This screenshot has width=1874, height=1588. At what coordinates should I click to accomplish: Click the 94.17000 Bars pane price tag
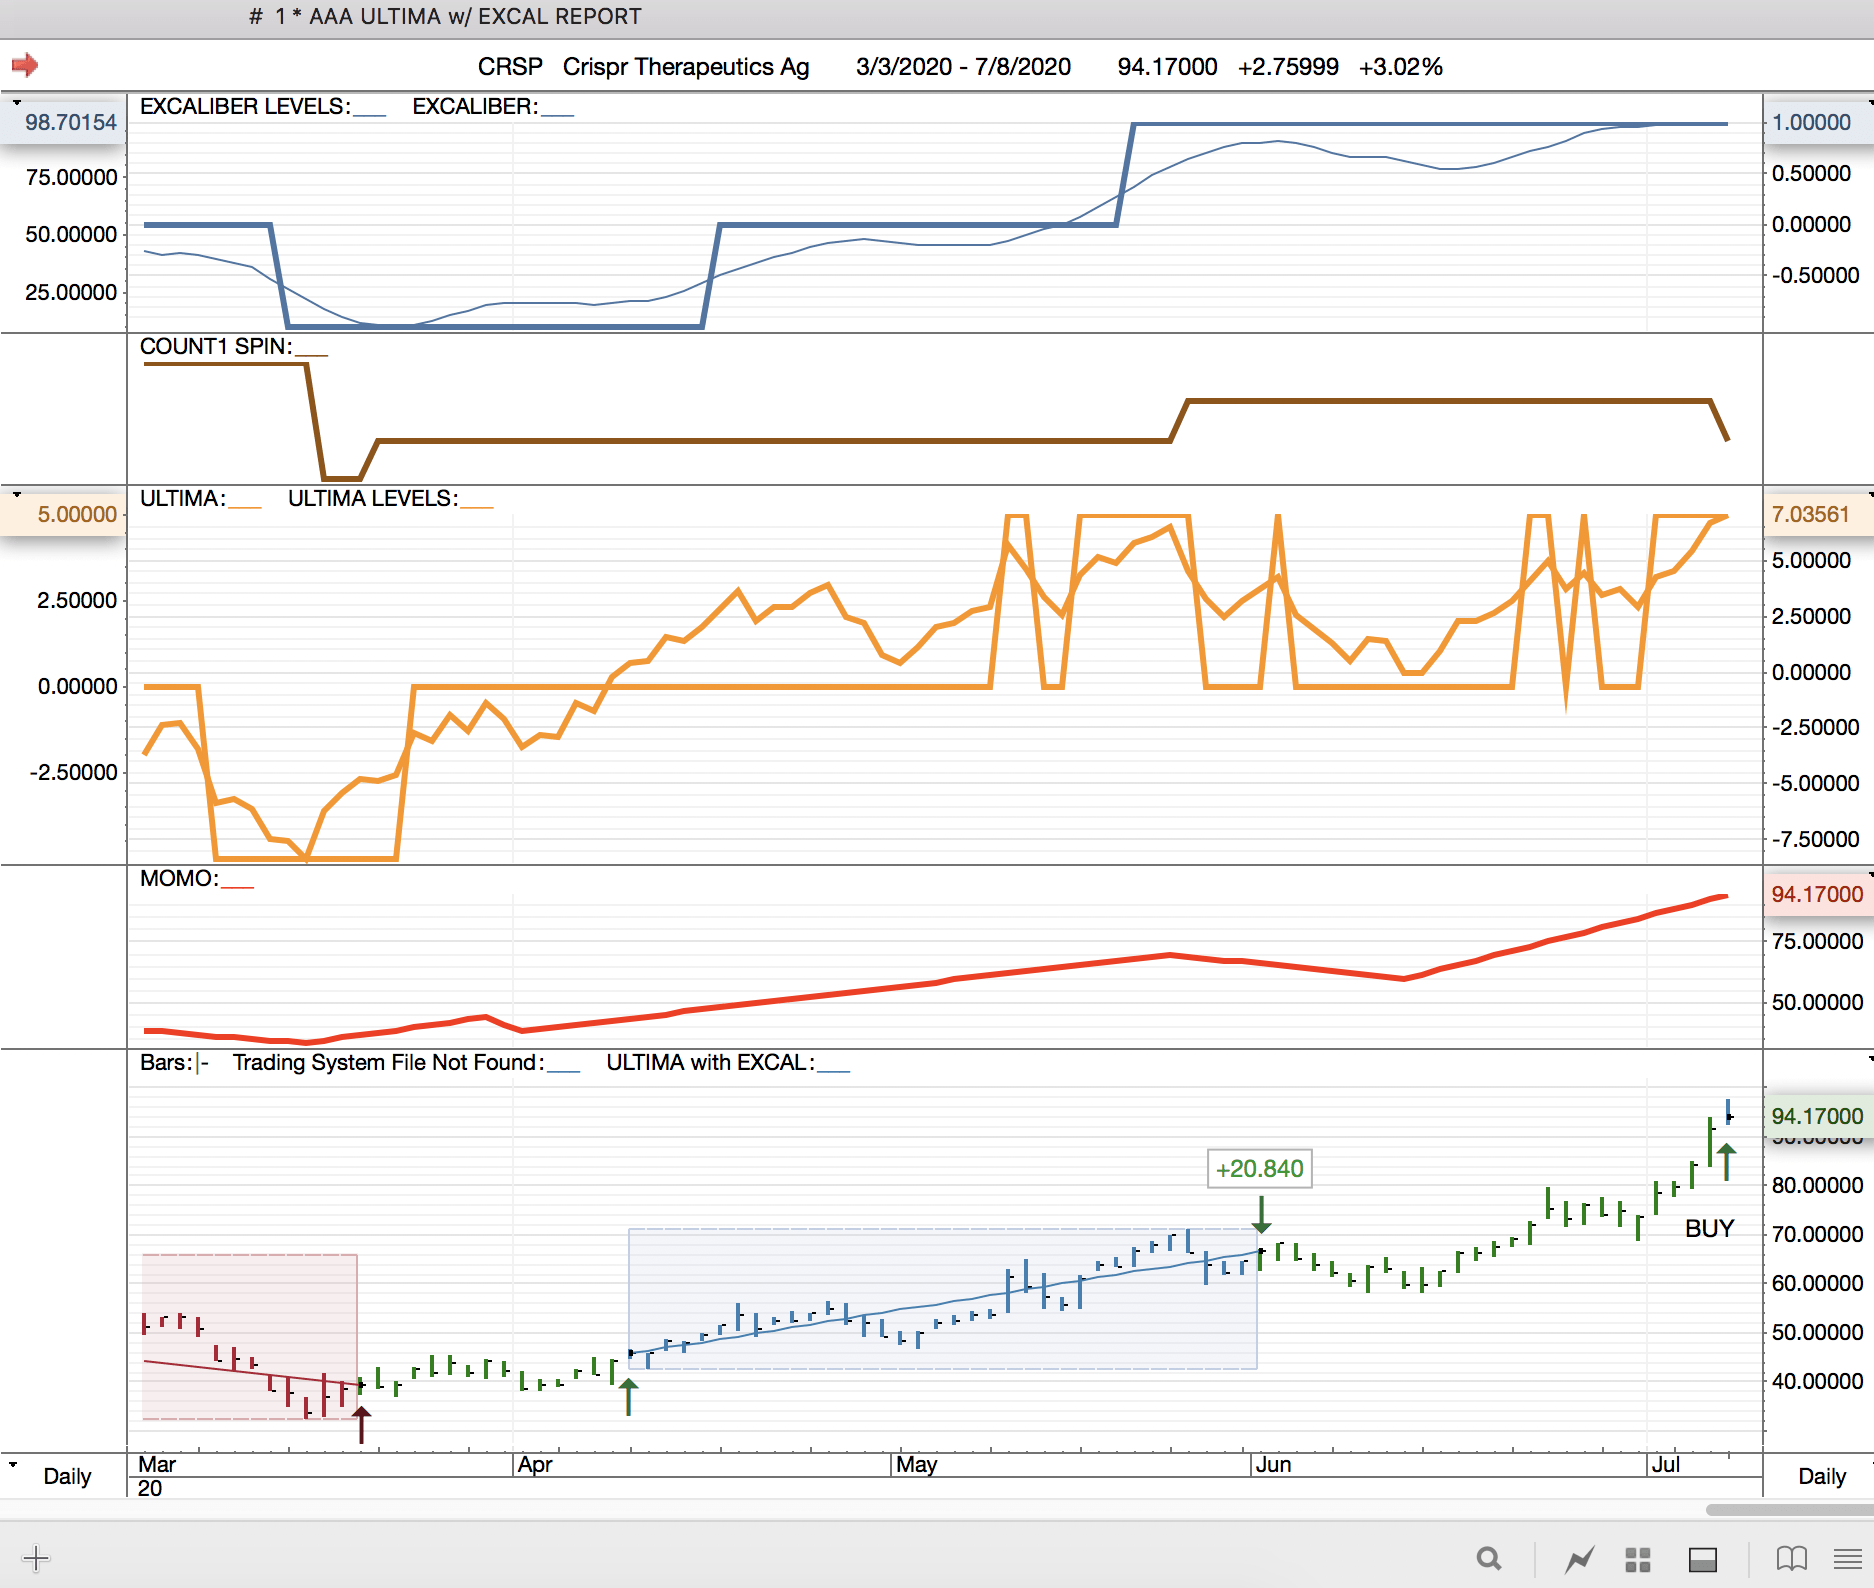pyautogui.click(x=1817, y=1116)
